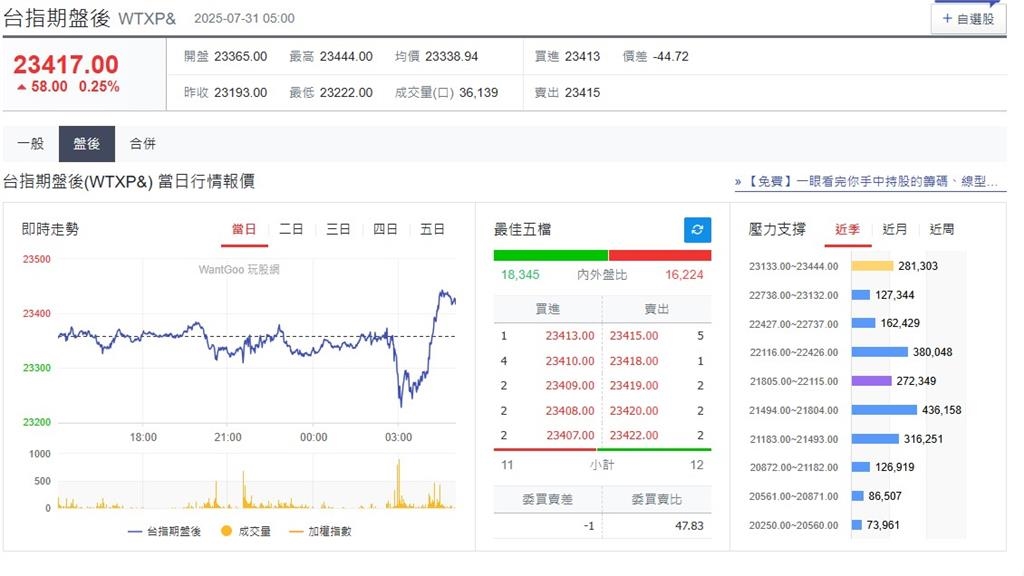
Task: Click the change value 58.00 0.25%
Action: (x=68, y=87)
